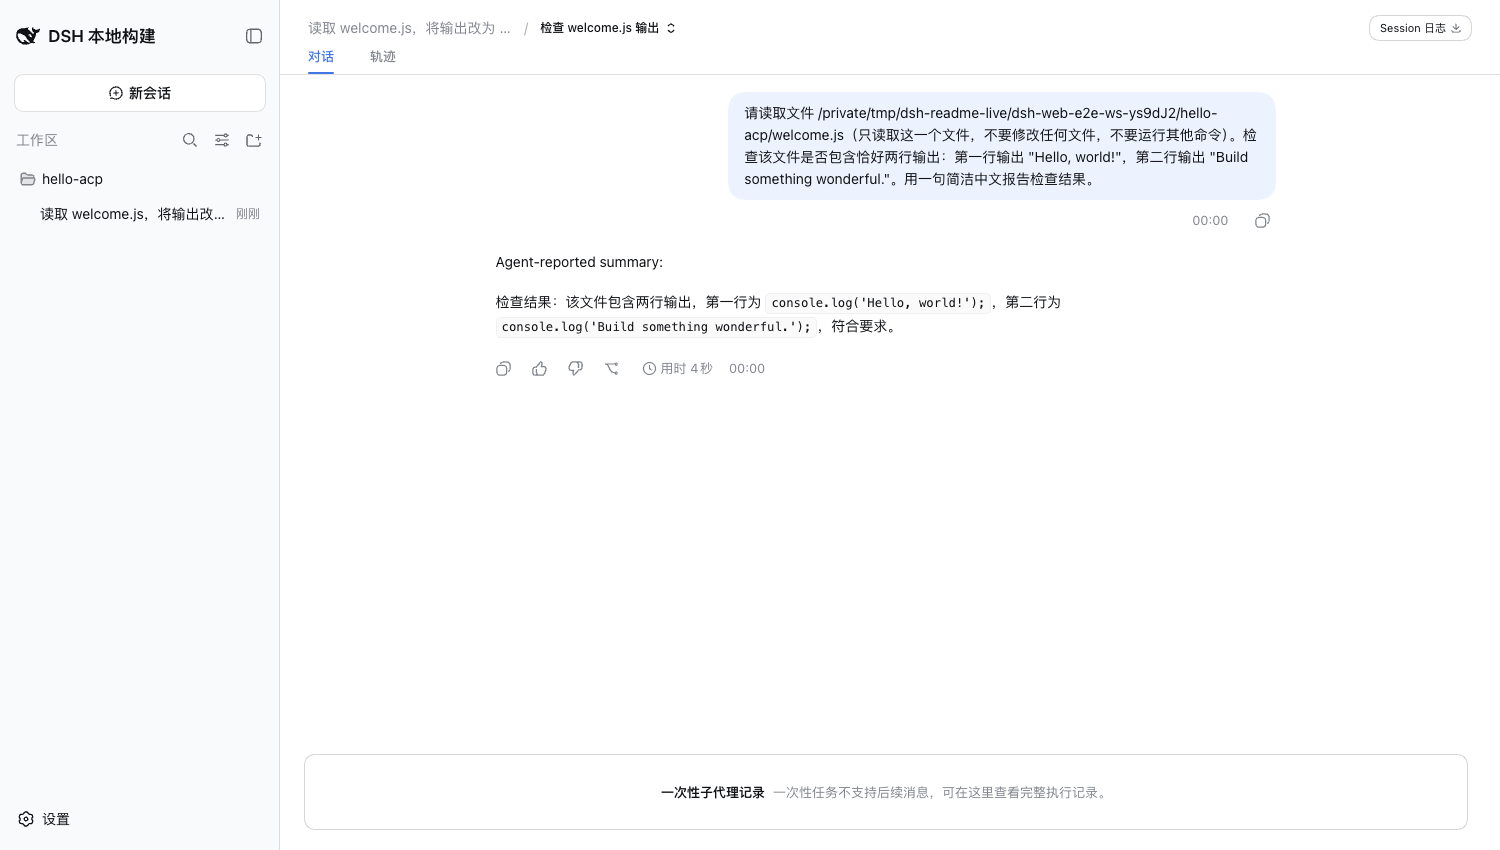The width and height of the screenshot is (1500, 850).
Task: Open 设置 settings at sidebar bottom
Action: tap(44, 819)
